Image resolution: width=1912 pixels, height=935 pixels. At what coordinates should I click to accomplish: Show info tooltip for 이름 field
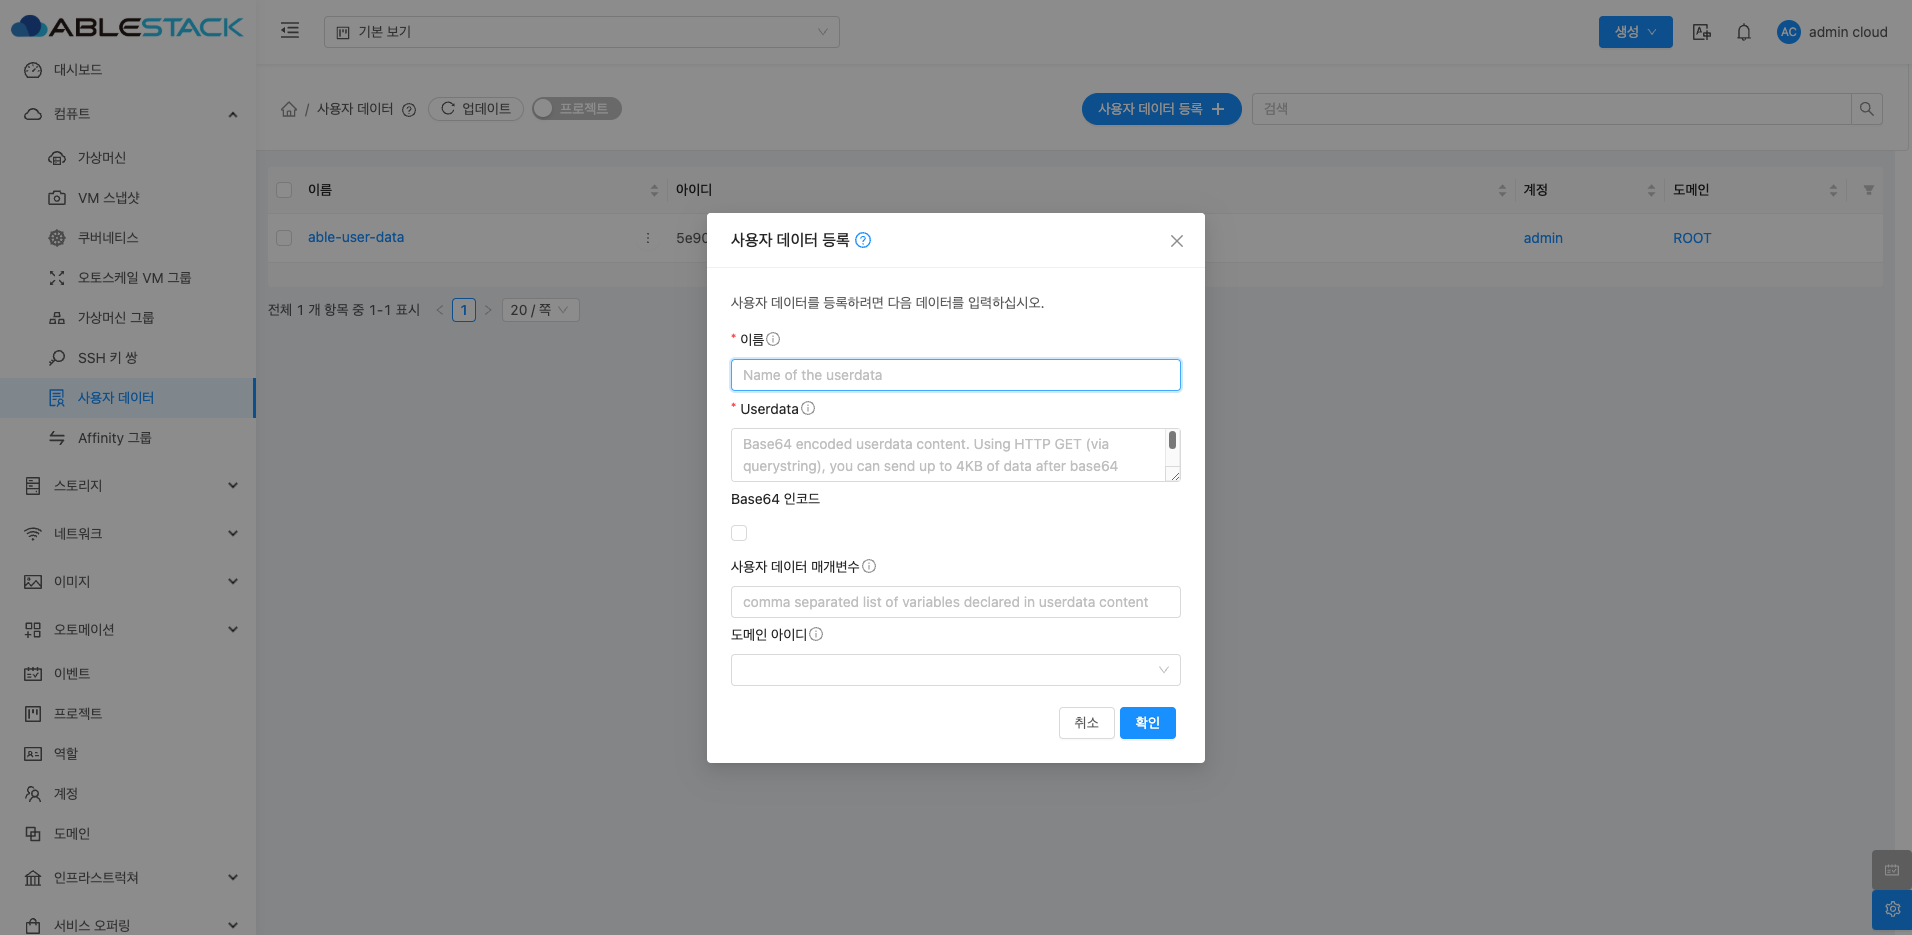(x=773, y=339)
